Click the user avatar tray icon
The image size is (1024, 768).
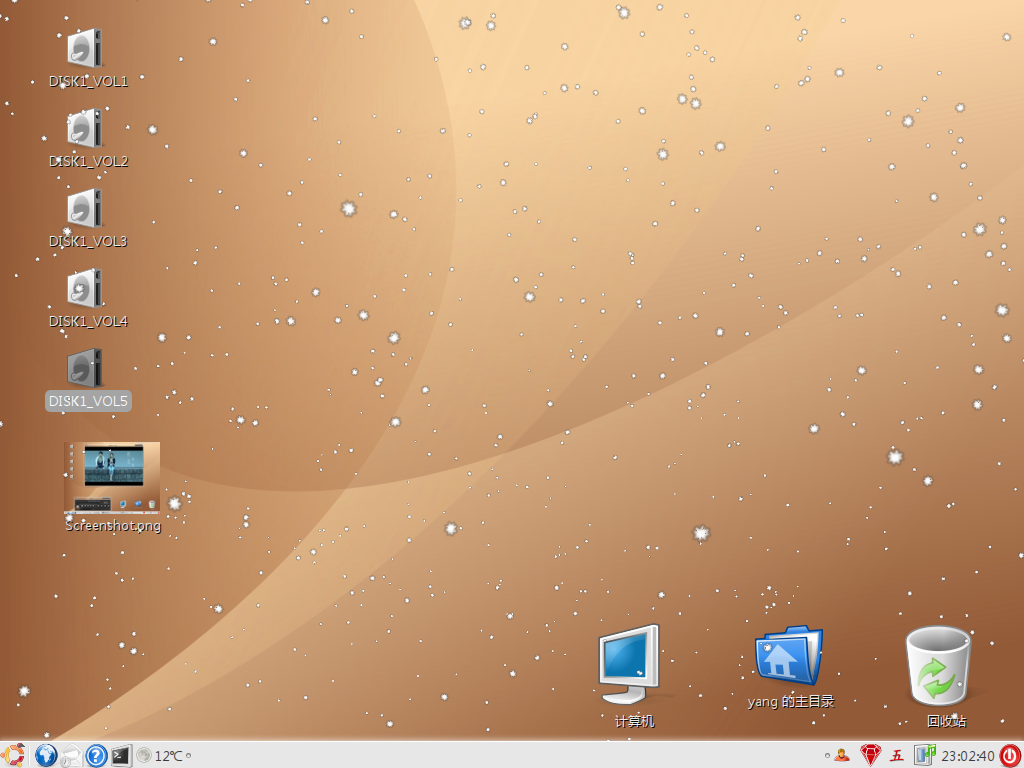click(x=842, y=756)
